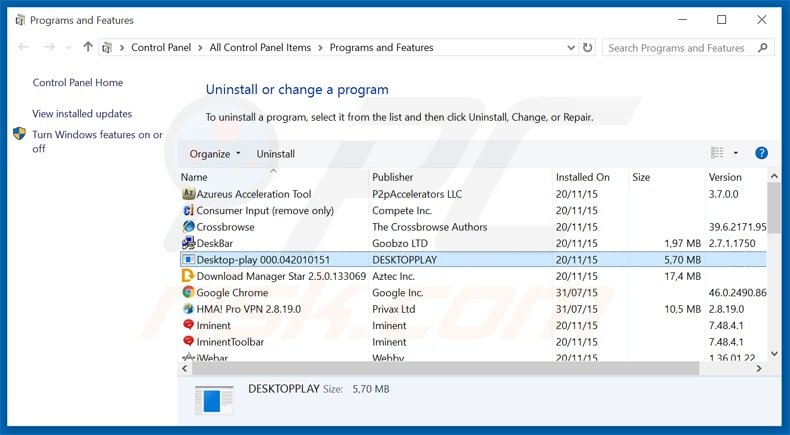Screen dimensions: 790x435
Task: Click publisher P2pAccelerators LLC
Action: tap(417, 194)
